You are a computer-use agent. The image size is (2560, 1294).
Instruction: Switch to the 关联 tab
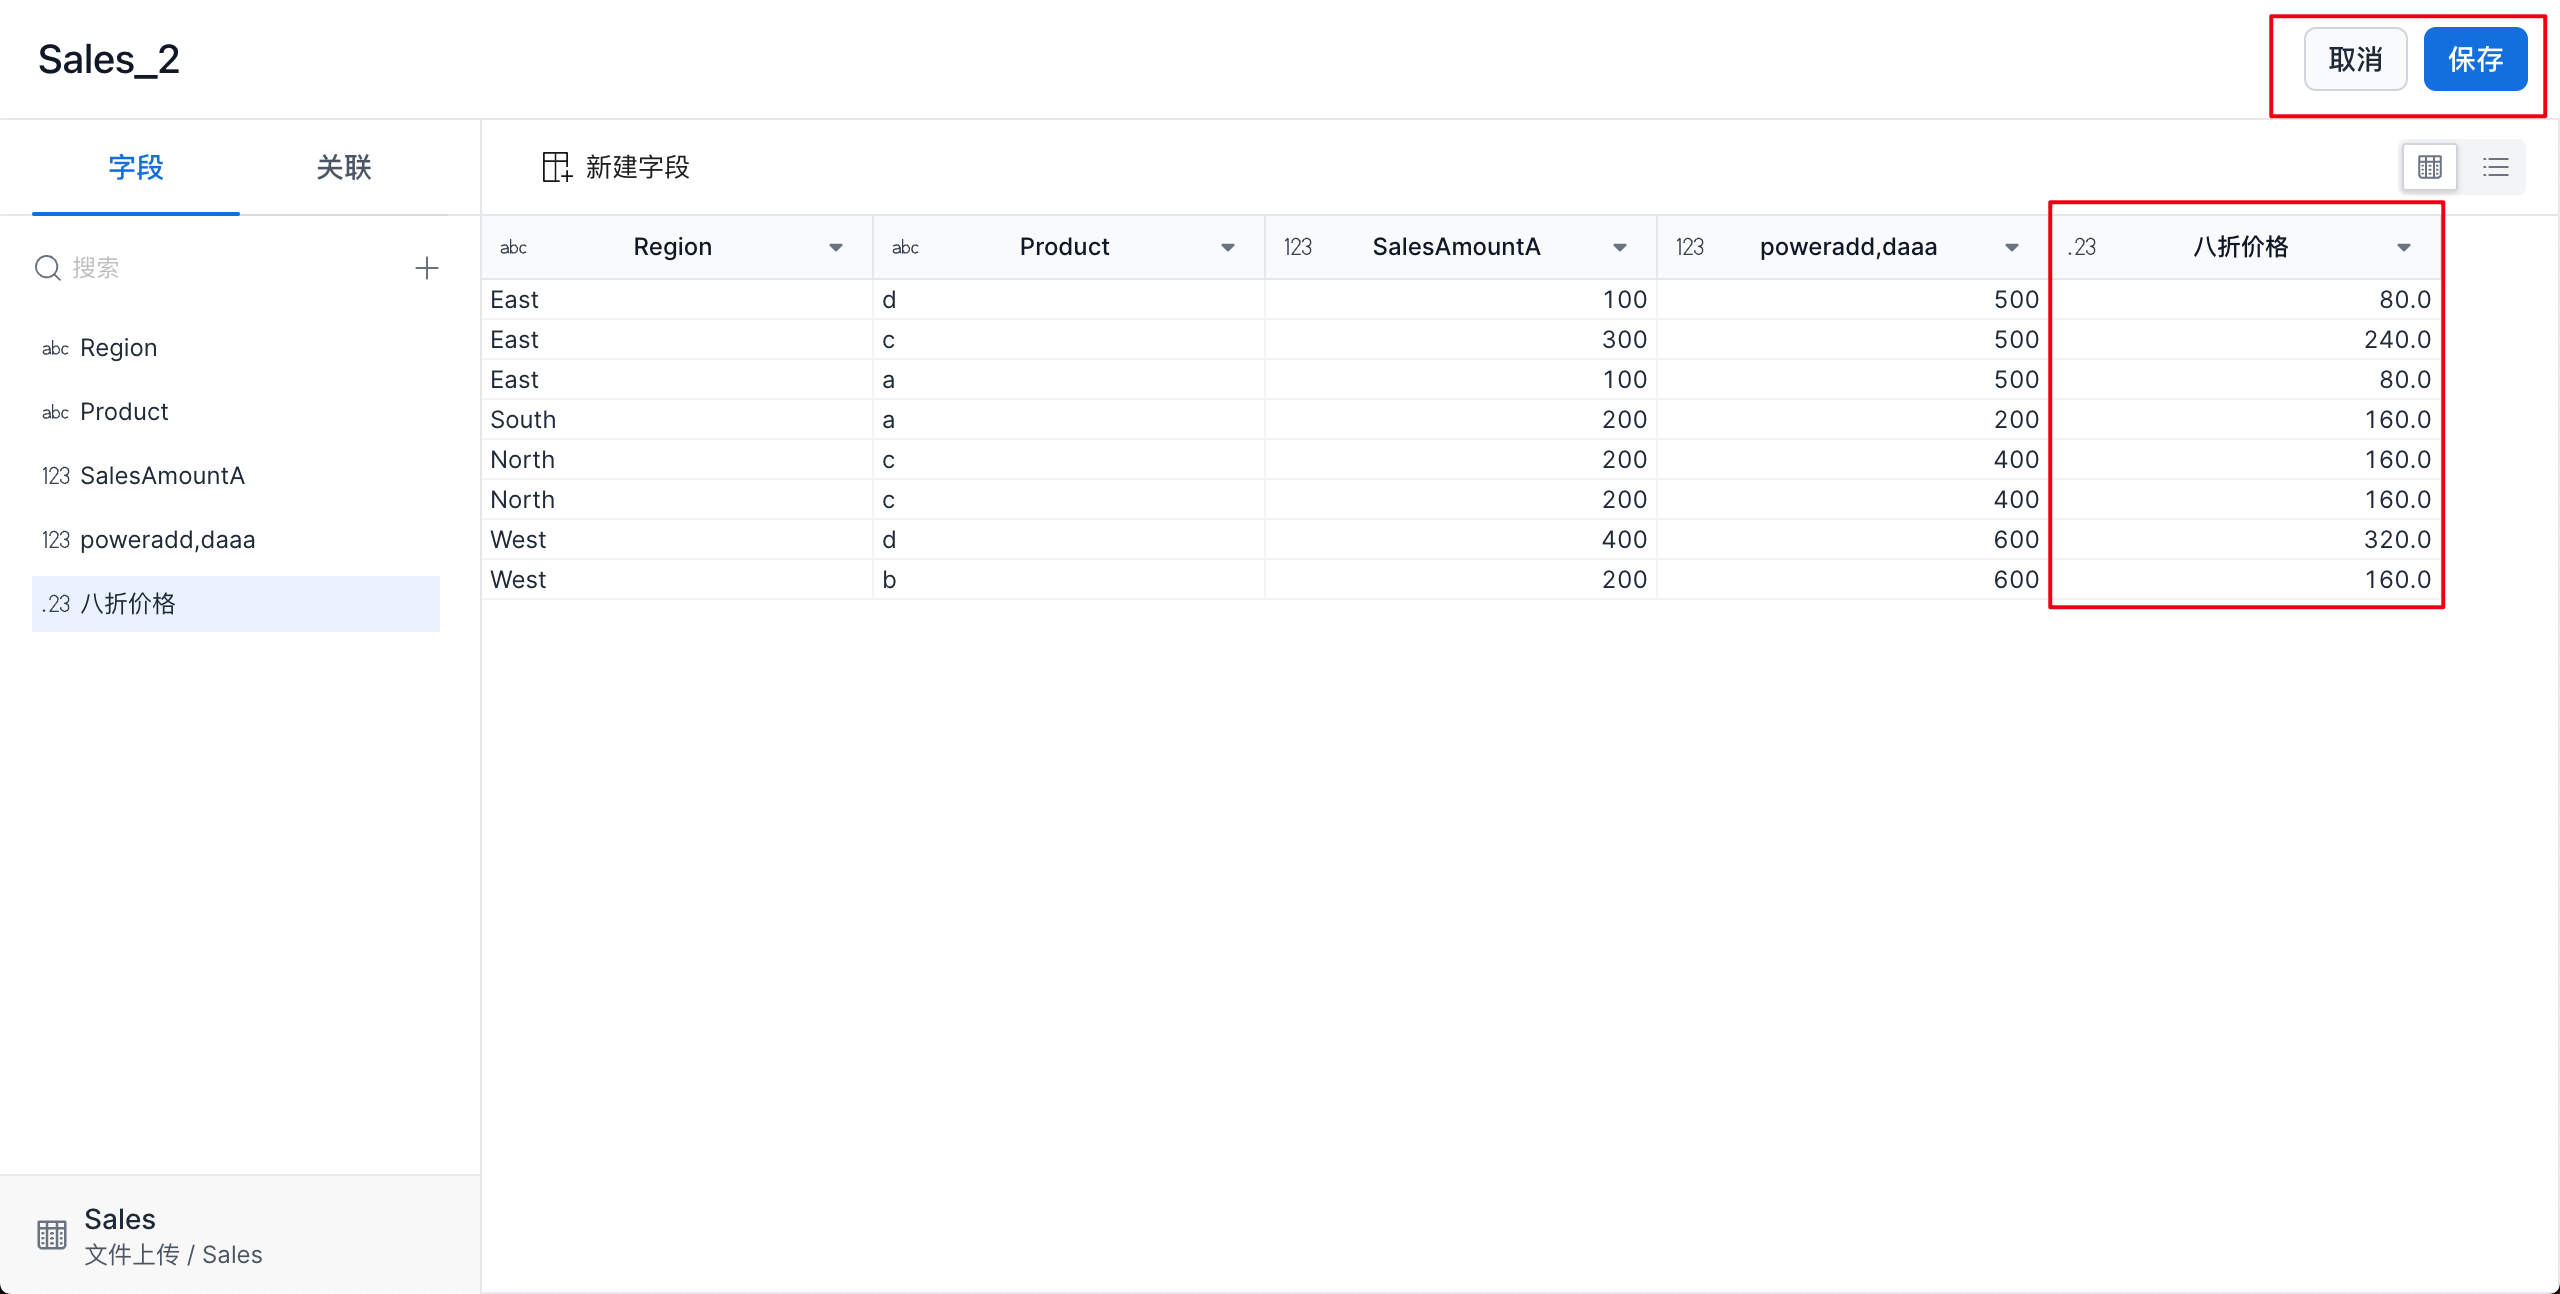click(343, 167)
